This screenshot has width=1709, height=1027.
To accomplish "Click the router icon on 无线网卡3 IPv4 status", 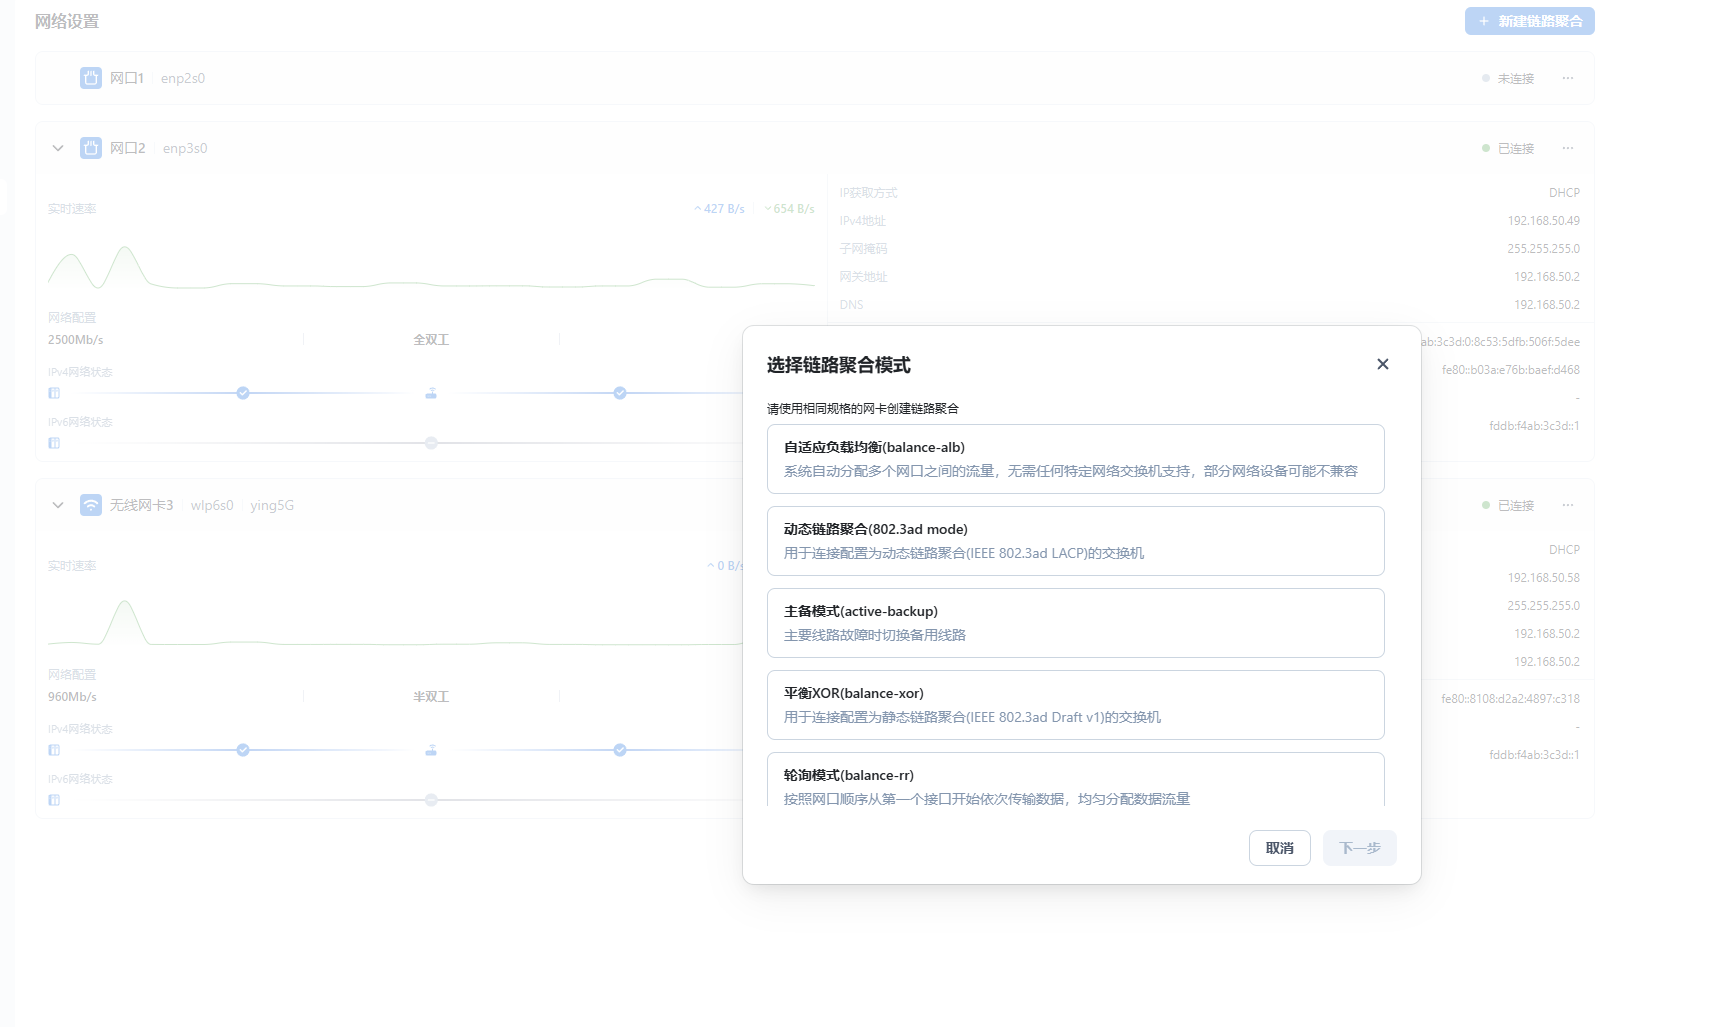I will coord(430,749).
